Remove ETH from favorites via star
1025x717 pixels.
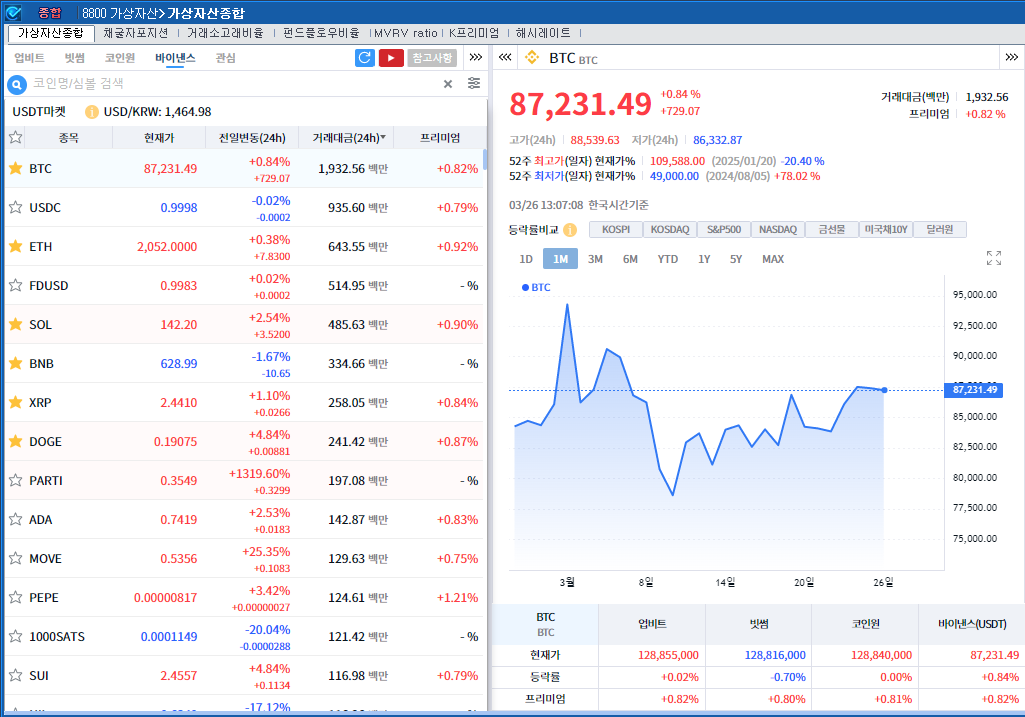[x=15, y=247]
